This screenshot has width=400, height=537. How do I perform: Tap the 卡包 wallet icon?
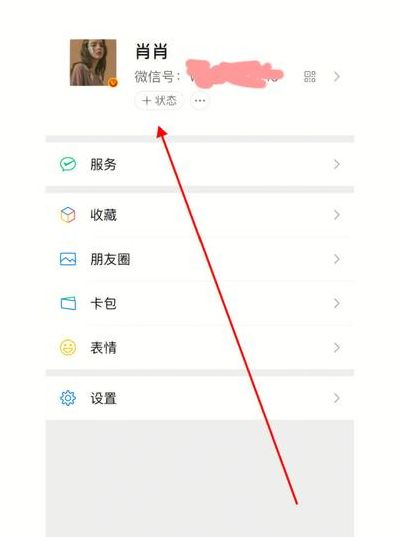click(x=68, y=303)
